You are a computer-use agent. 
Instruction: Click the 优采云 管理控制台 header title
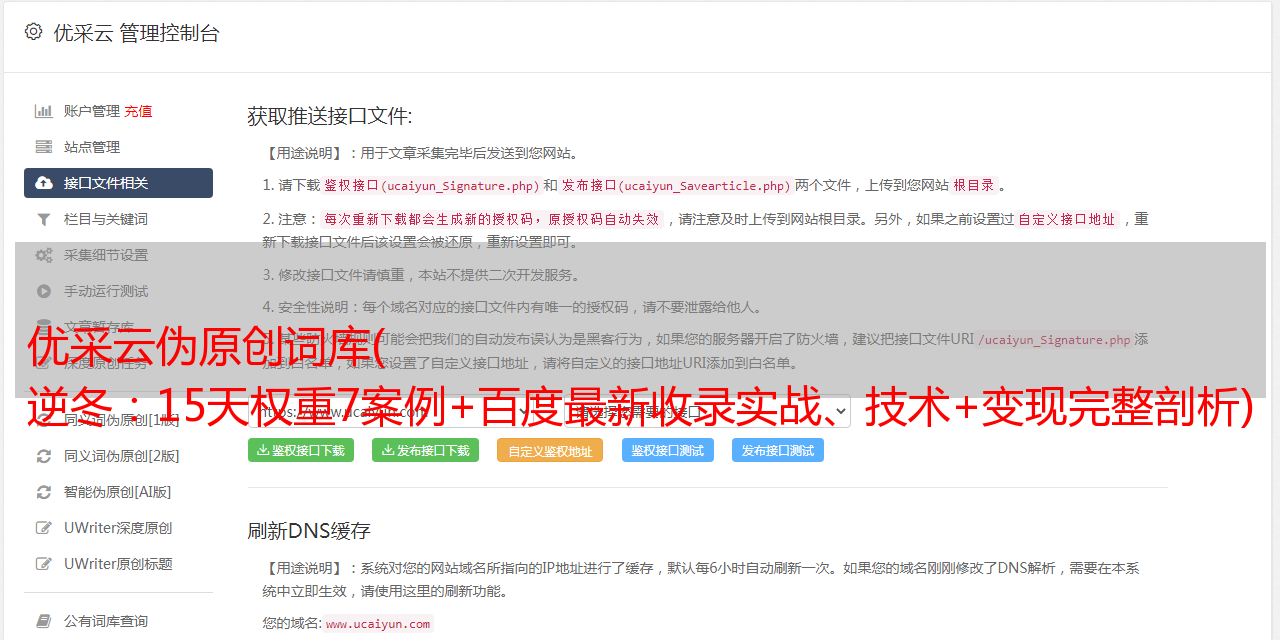coord(136,33)
